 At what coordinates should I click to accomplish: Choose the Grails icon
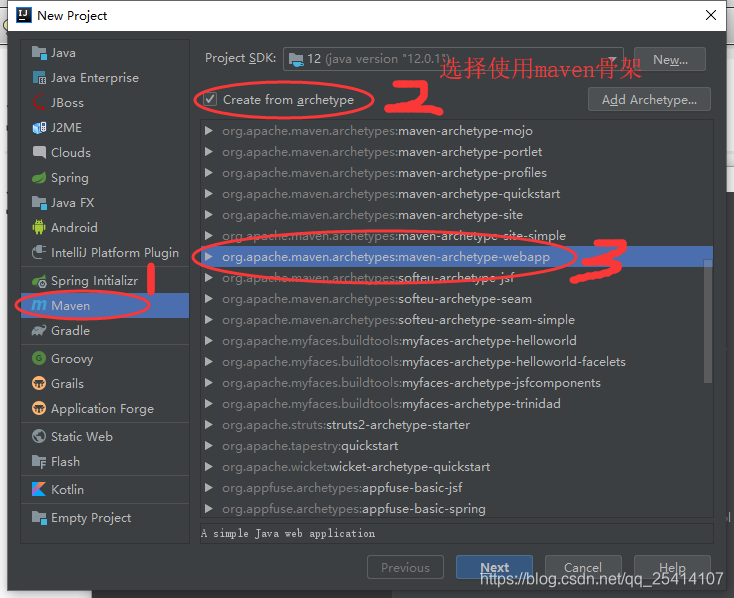click(x=39, y=384)
